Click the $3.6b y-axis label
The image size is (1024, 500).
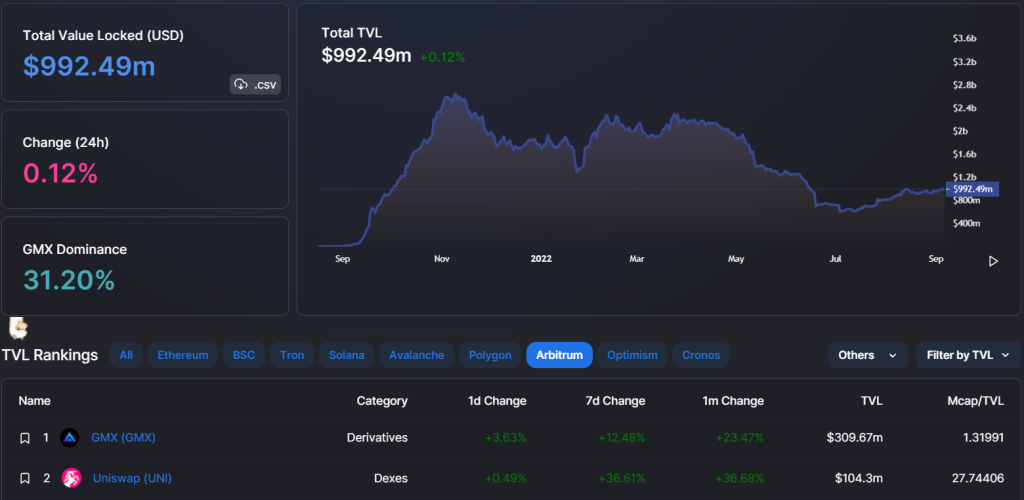[x=965, y=38]
